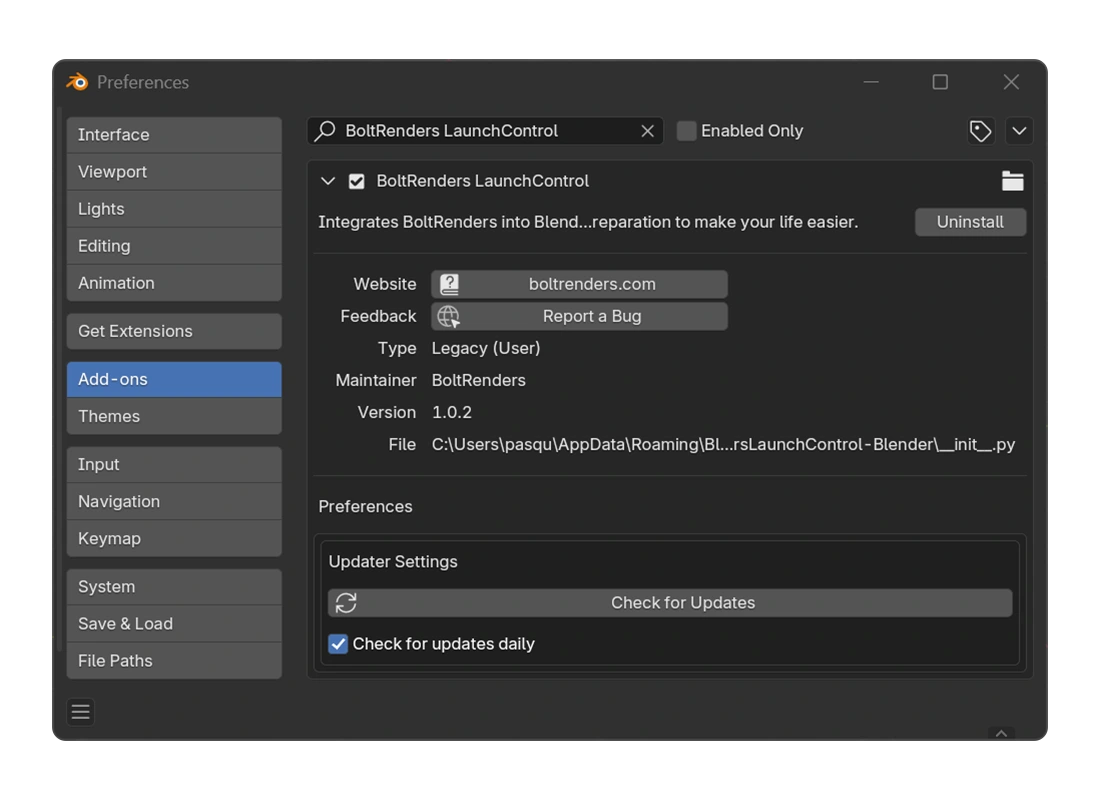Click the Report a Bug button
1100x800 pixels.
tap(579, 316)
